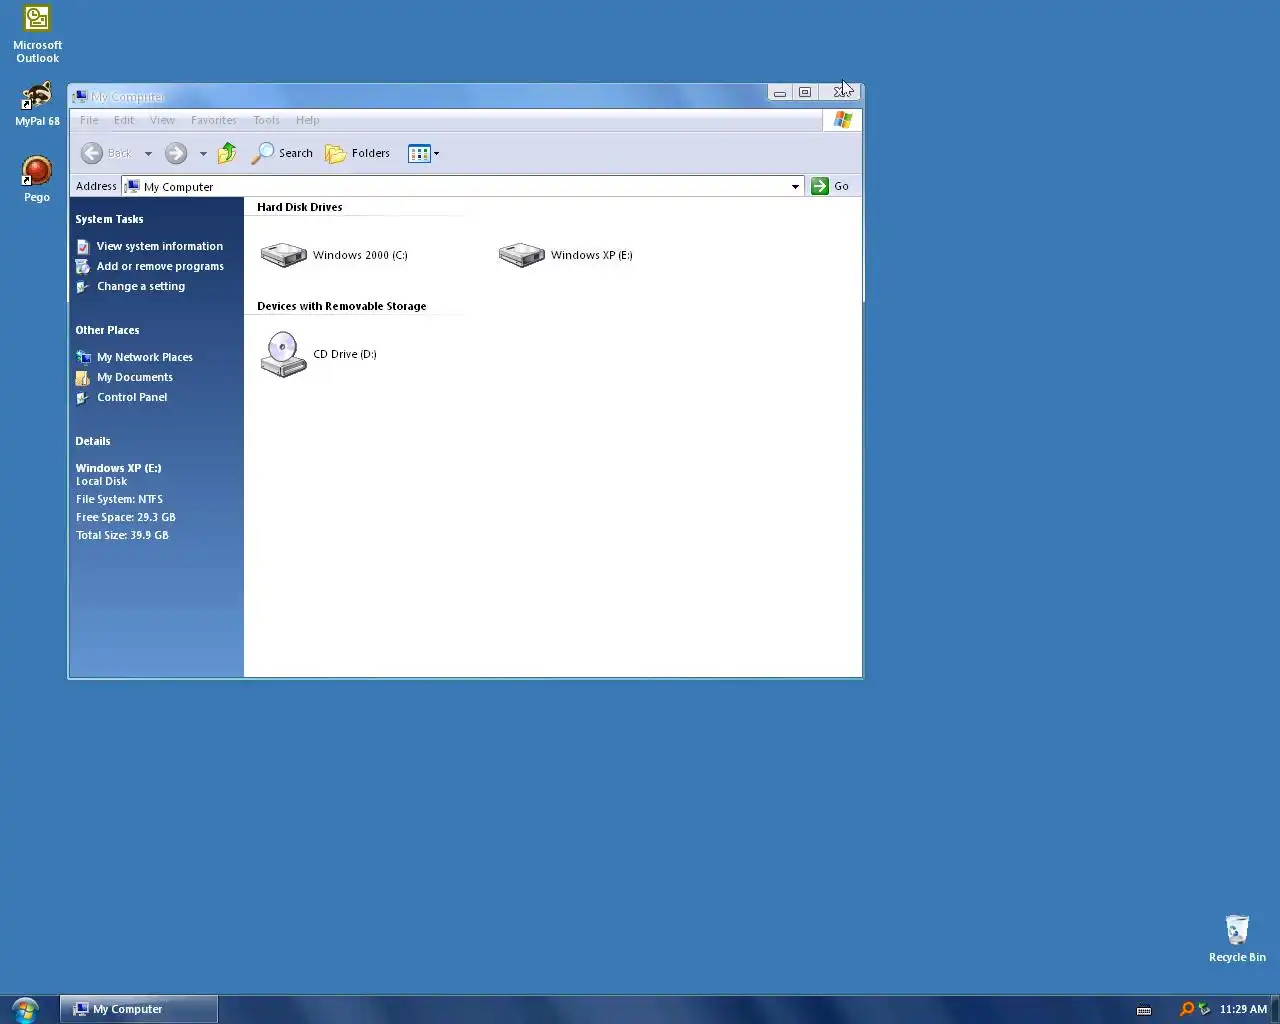Open the Back history dropdown arrow
This screenshot has height=1024, width=1280.
click(x=148, y=153)
